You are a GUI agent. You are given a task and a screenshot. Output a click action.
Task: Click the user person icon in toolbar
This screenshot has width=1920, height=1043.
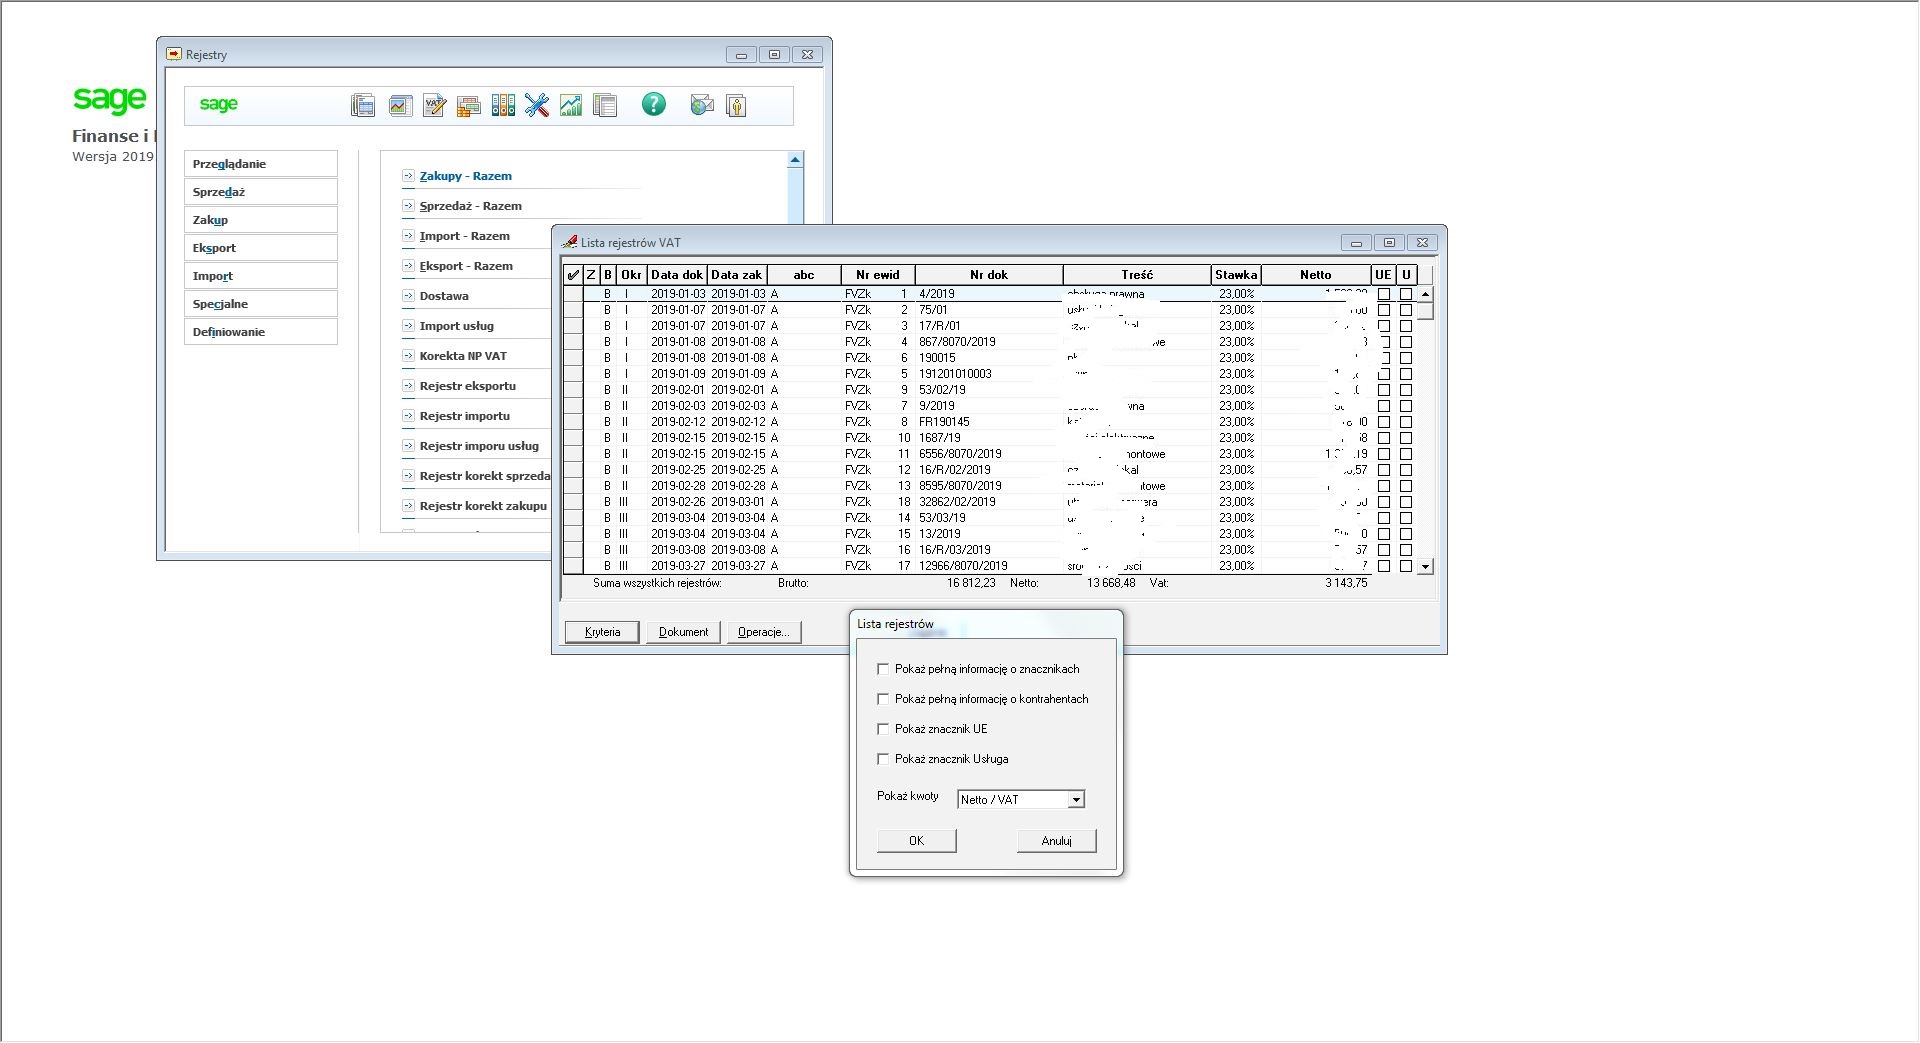click(736, 105)
